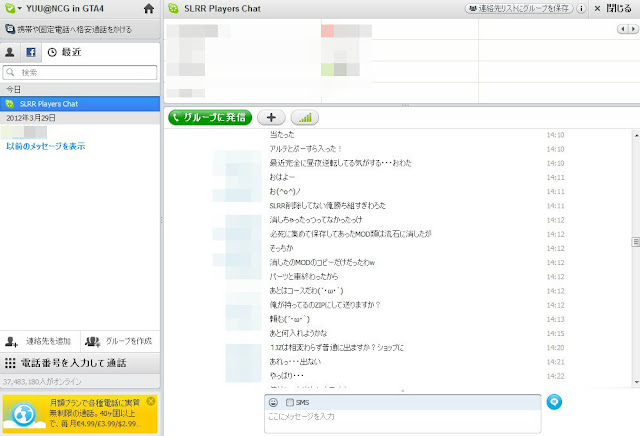Select SLRR Players Chat in recent list

80,104
